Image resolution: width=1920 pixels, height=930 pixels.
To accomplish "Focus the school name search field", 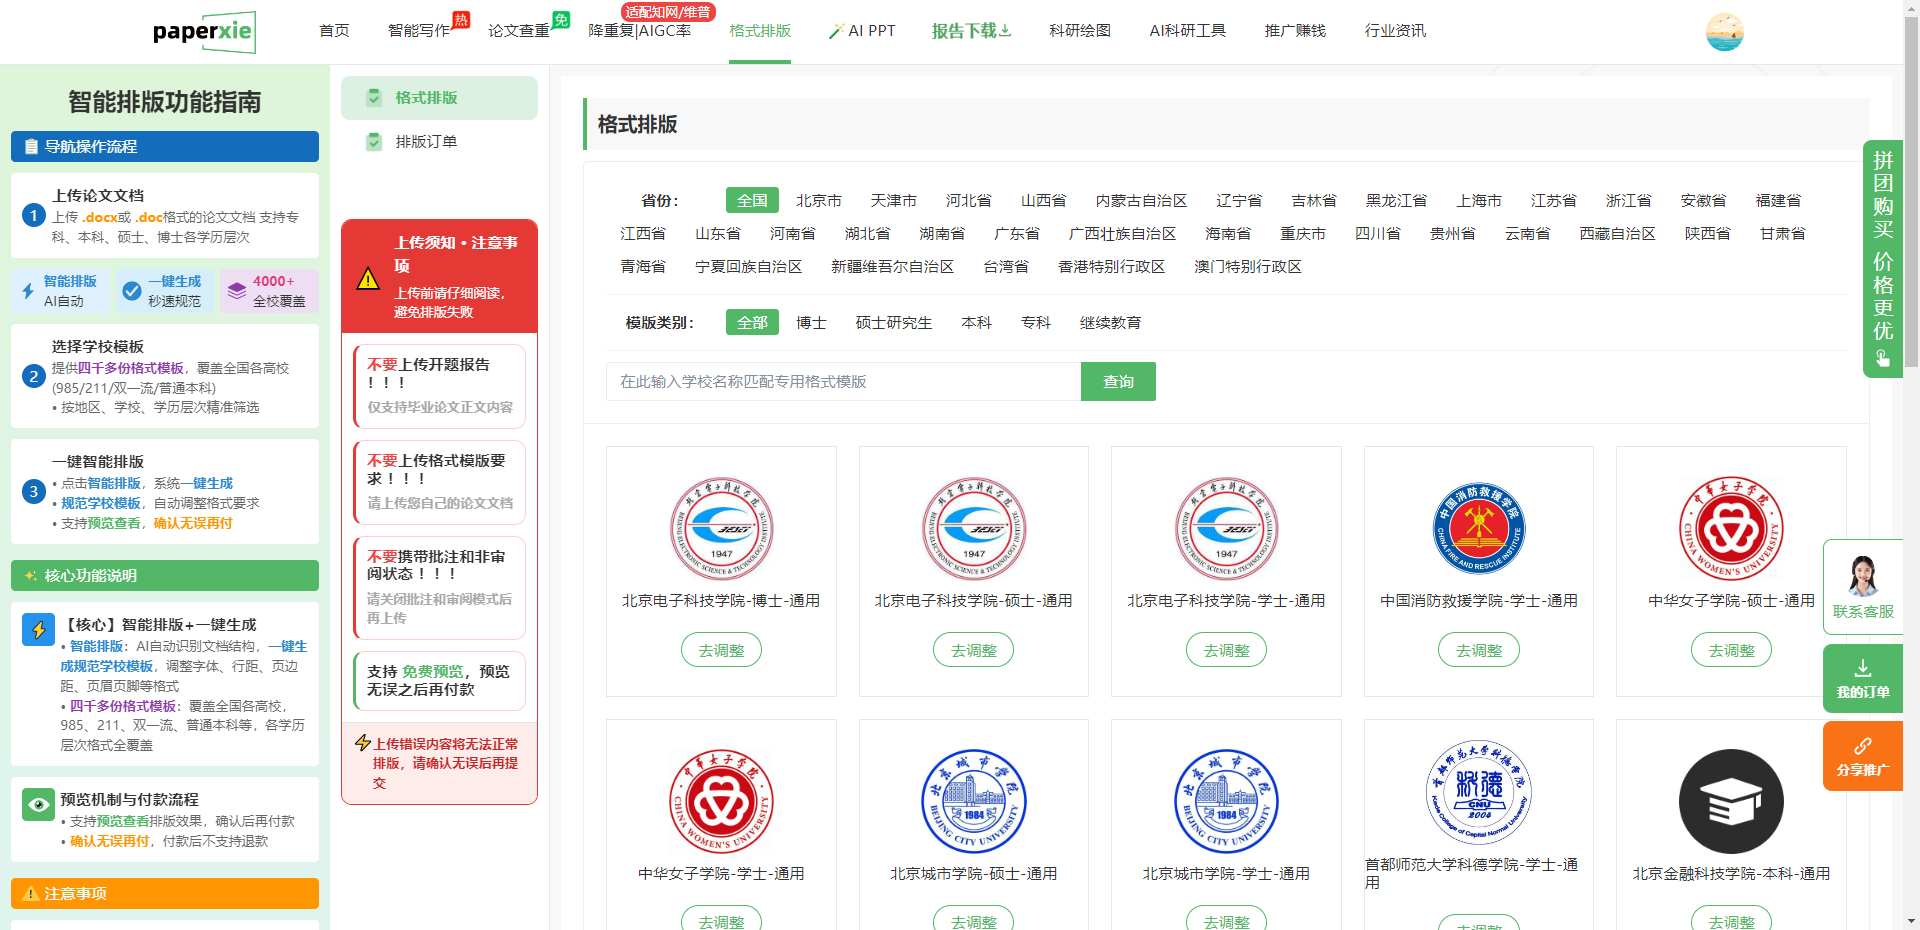I will (843, 382).
